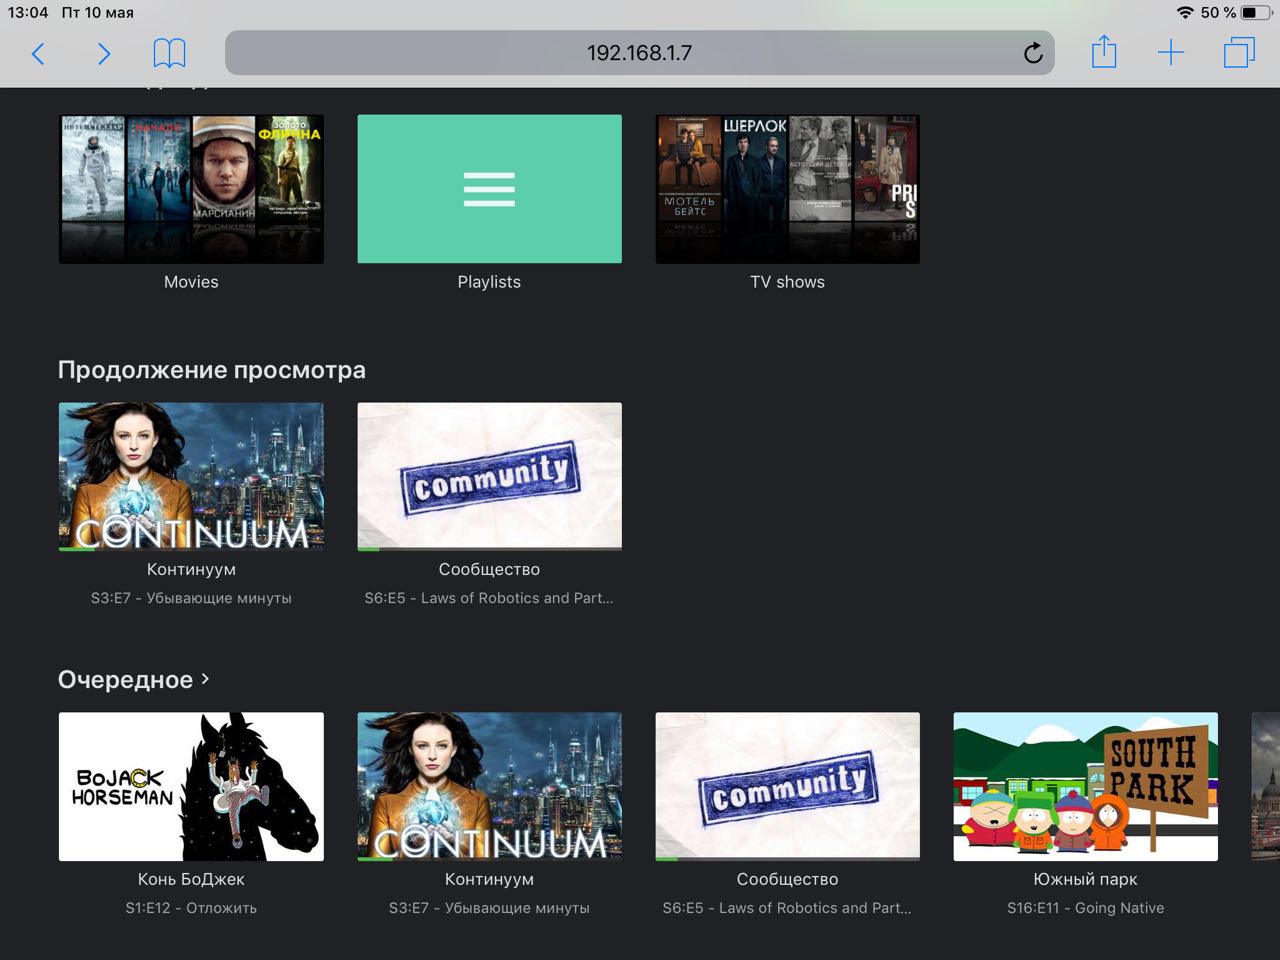Viewport: 1280px width, 960px height.
Task: Open Континуум title under Продолжение просмотра
Action: (x=191, y=569)
